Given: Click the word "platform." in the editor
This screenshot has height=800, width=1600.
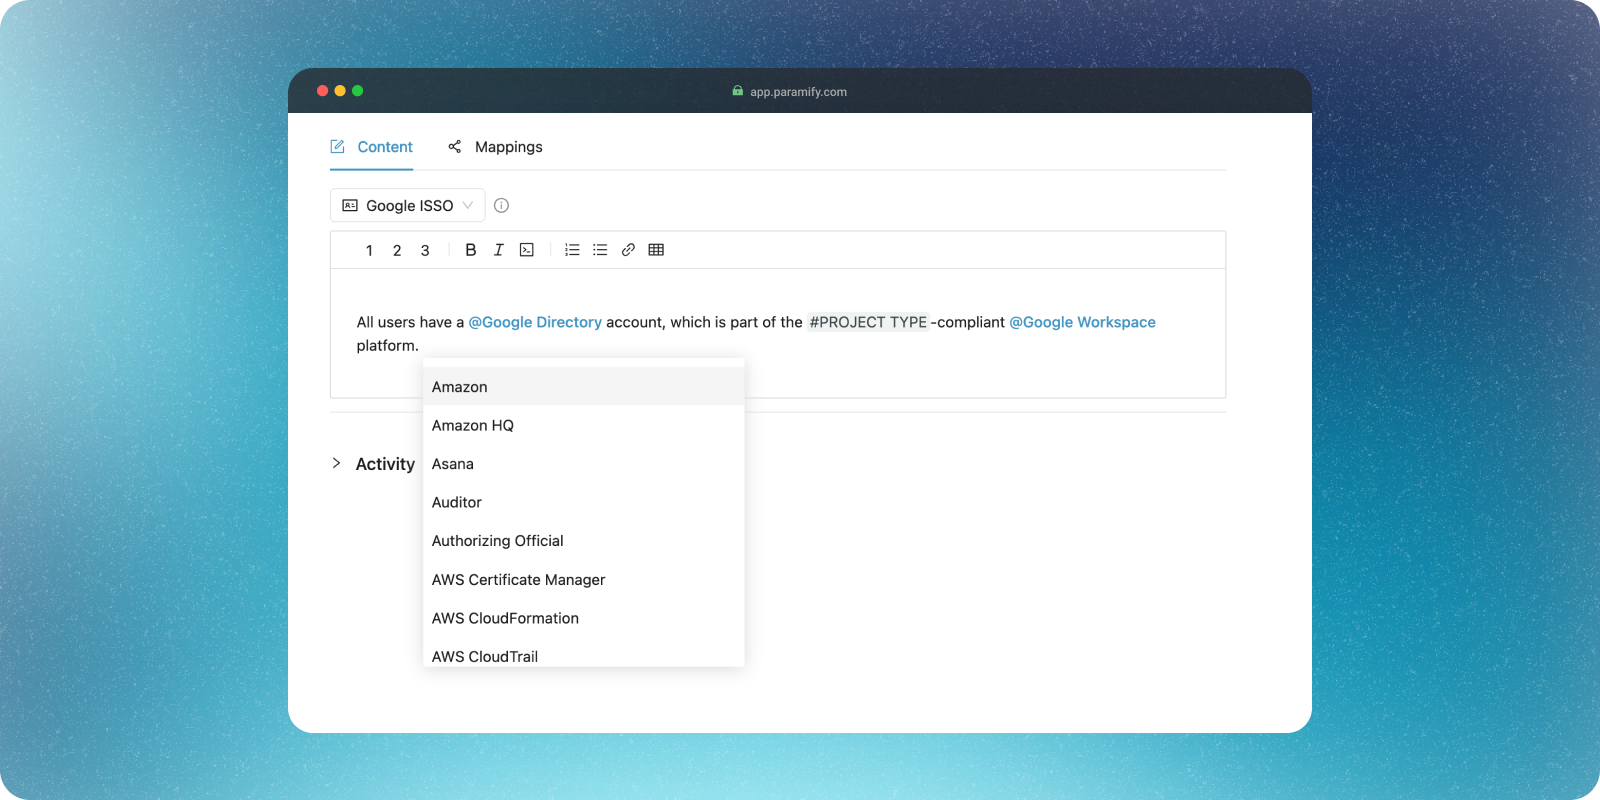Looking at the screenshot, I should click(x=388, y=345).
